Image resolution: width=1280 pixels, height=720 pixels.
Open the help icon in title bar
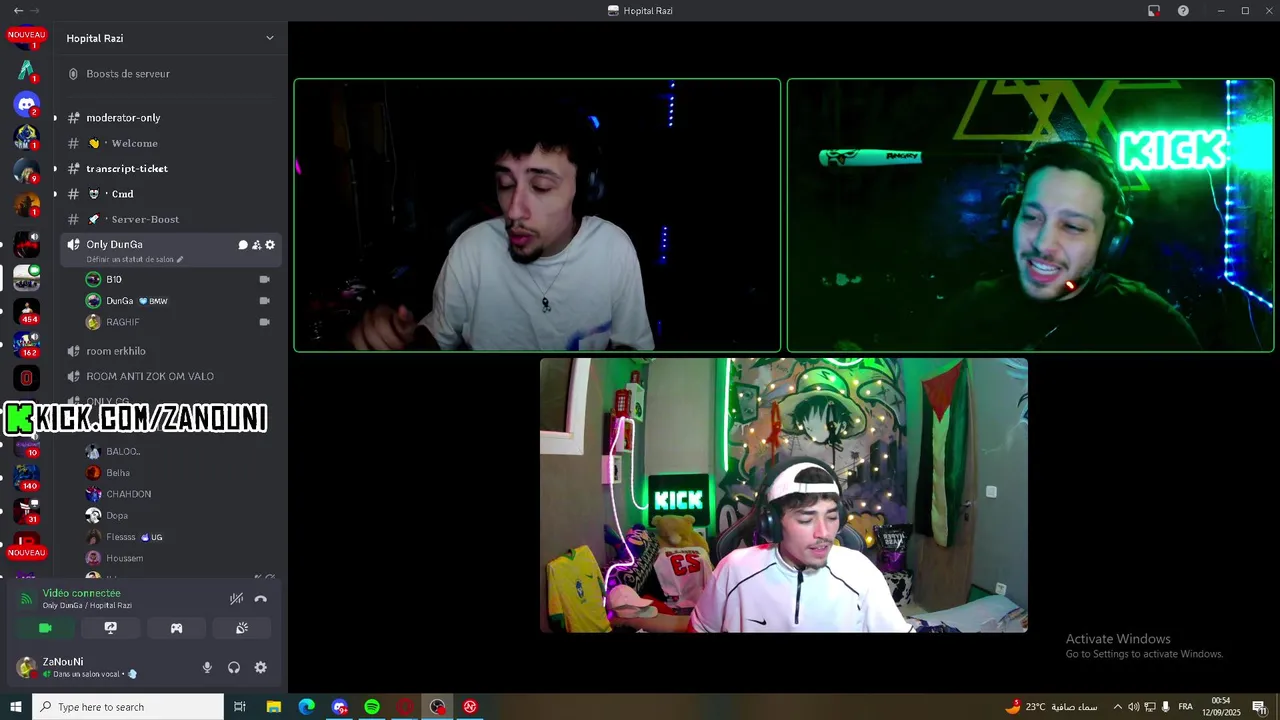1183,11
